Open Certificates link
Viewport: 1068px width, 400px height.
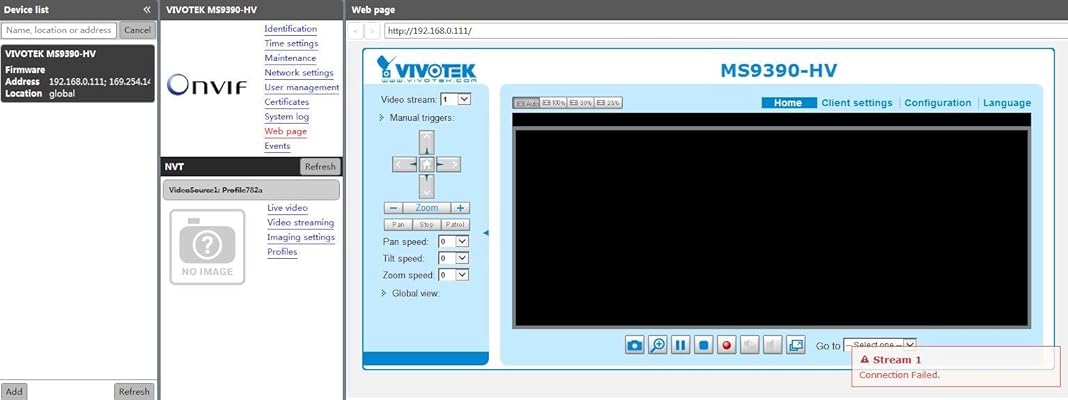[x=287, y=102]
